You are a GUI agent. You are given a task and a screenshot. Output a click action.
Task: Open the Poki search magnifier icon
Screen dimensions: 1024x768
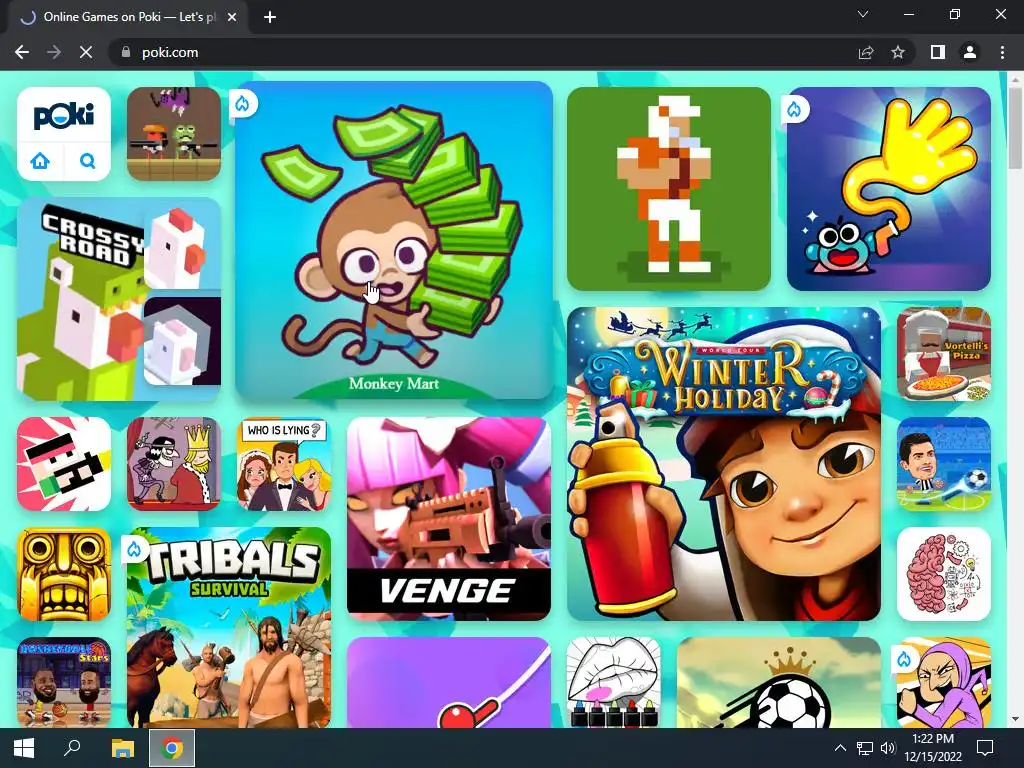point(87,161)
